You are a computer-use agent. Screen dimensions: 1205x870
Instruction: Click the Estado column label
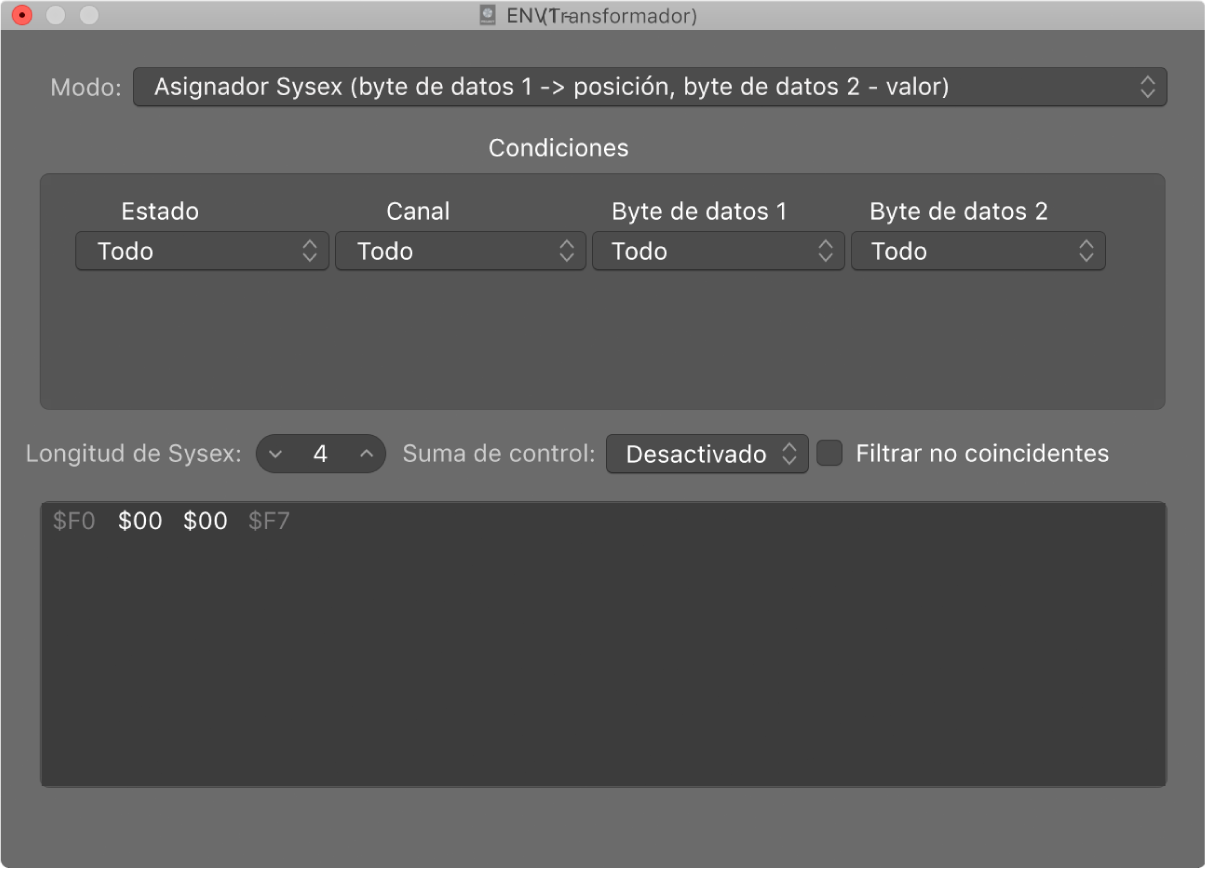(160, 211)
